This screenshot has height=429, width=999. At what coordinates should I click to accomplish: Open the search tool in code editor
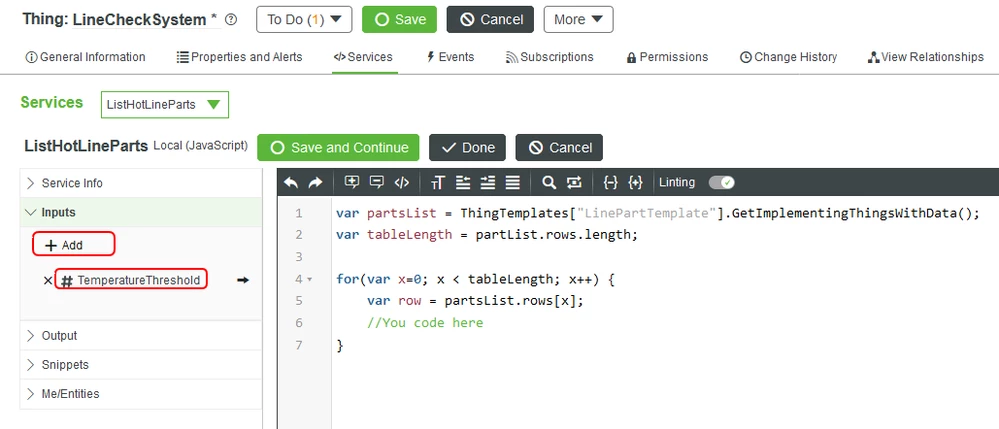(x=549, y=183)
